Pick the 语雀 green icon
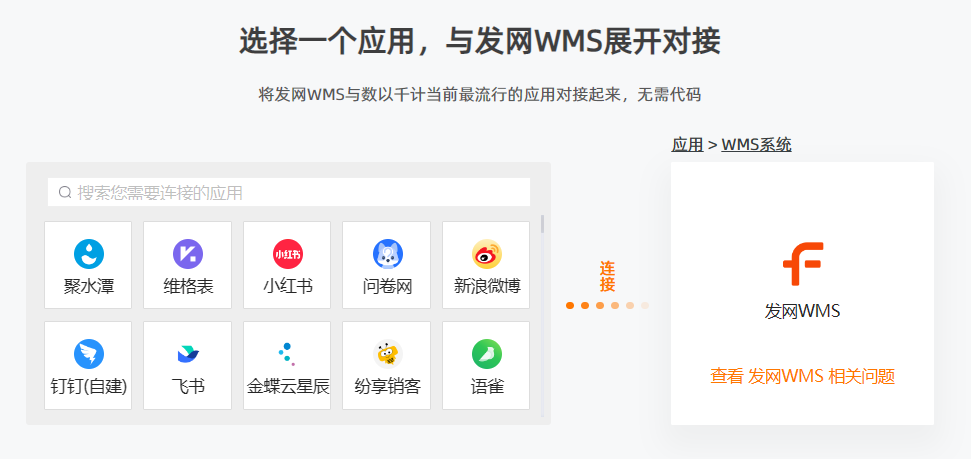The width and height of the screenshot is (971, 459). pos(487,354)
